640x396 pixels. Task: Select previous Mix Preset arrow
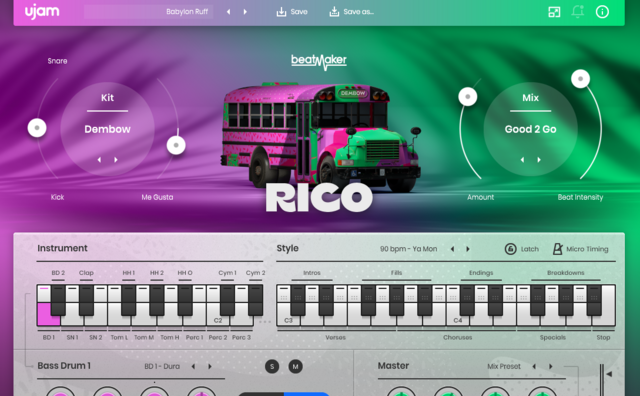(534, 366)
